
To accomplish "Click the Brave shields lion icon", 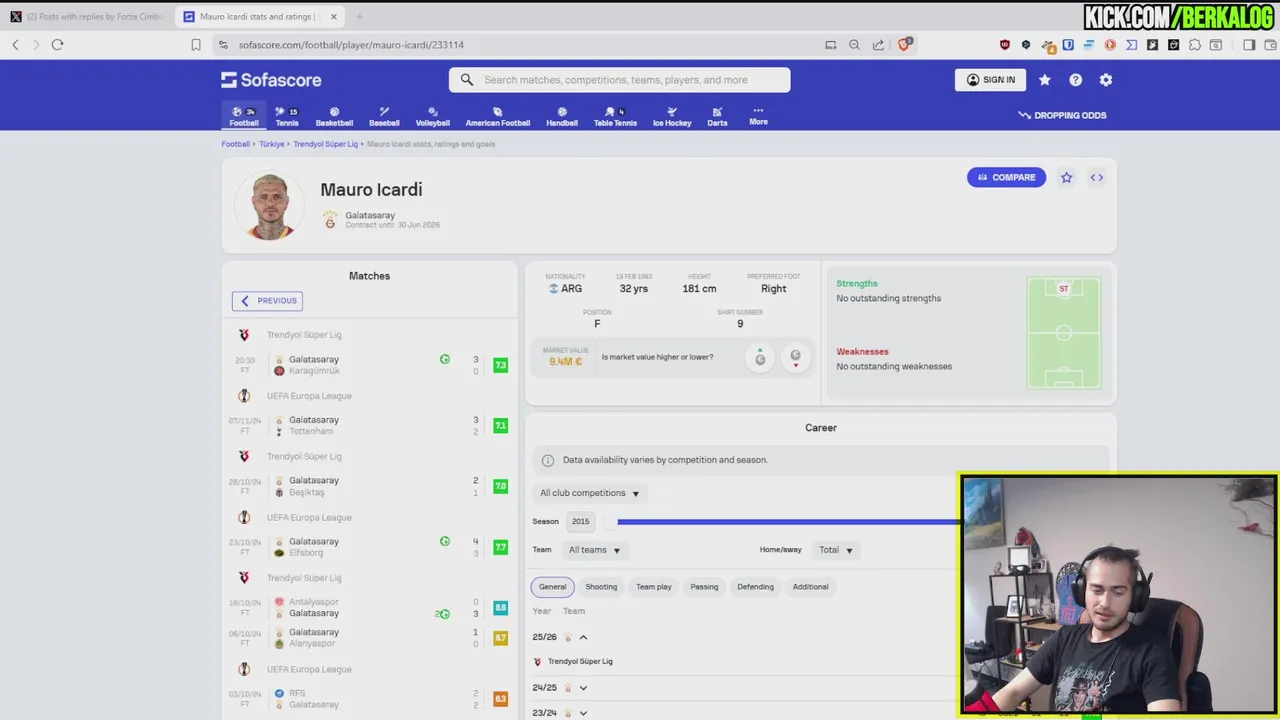I will (x=904, y=44).
